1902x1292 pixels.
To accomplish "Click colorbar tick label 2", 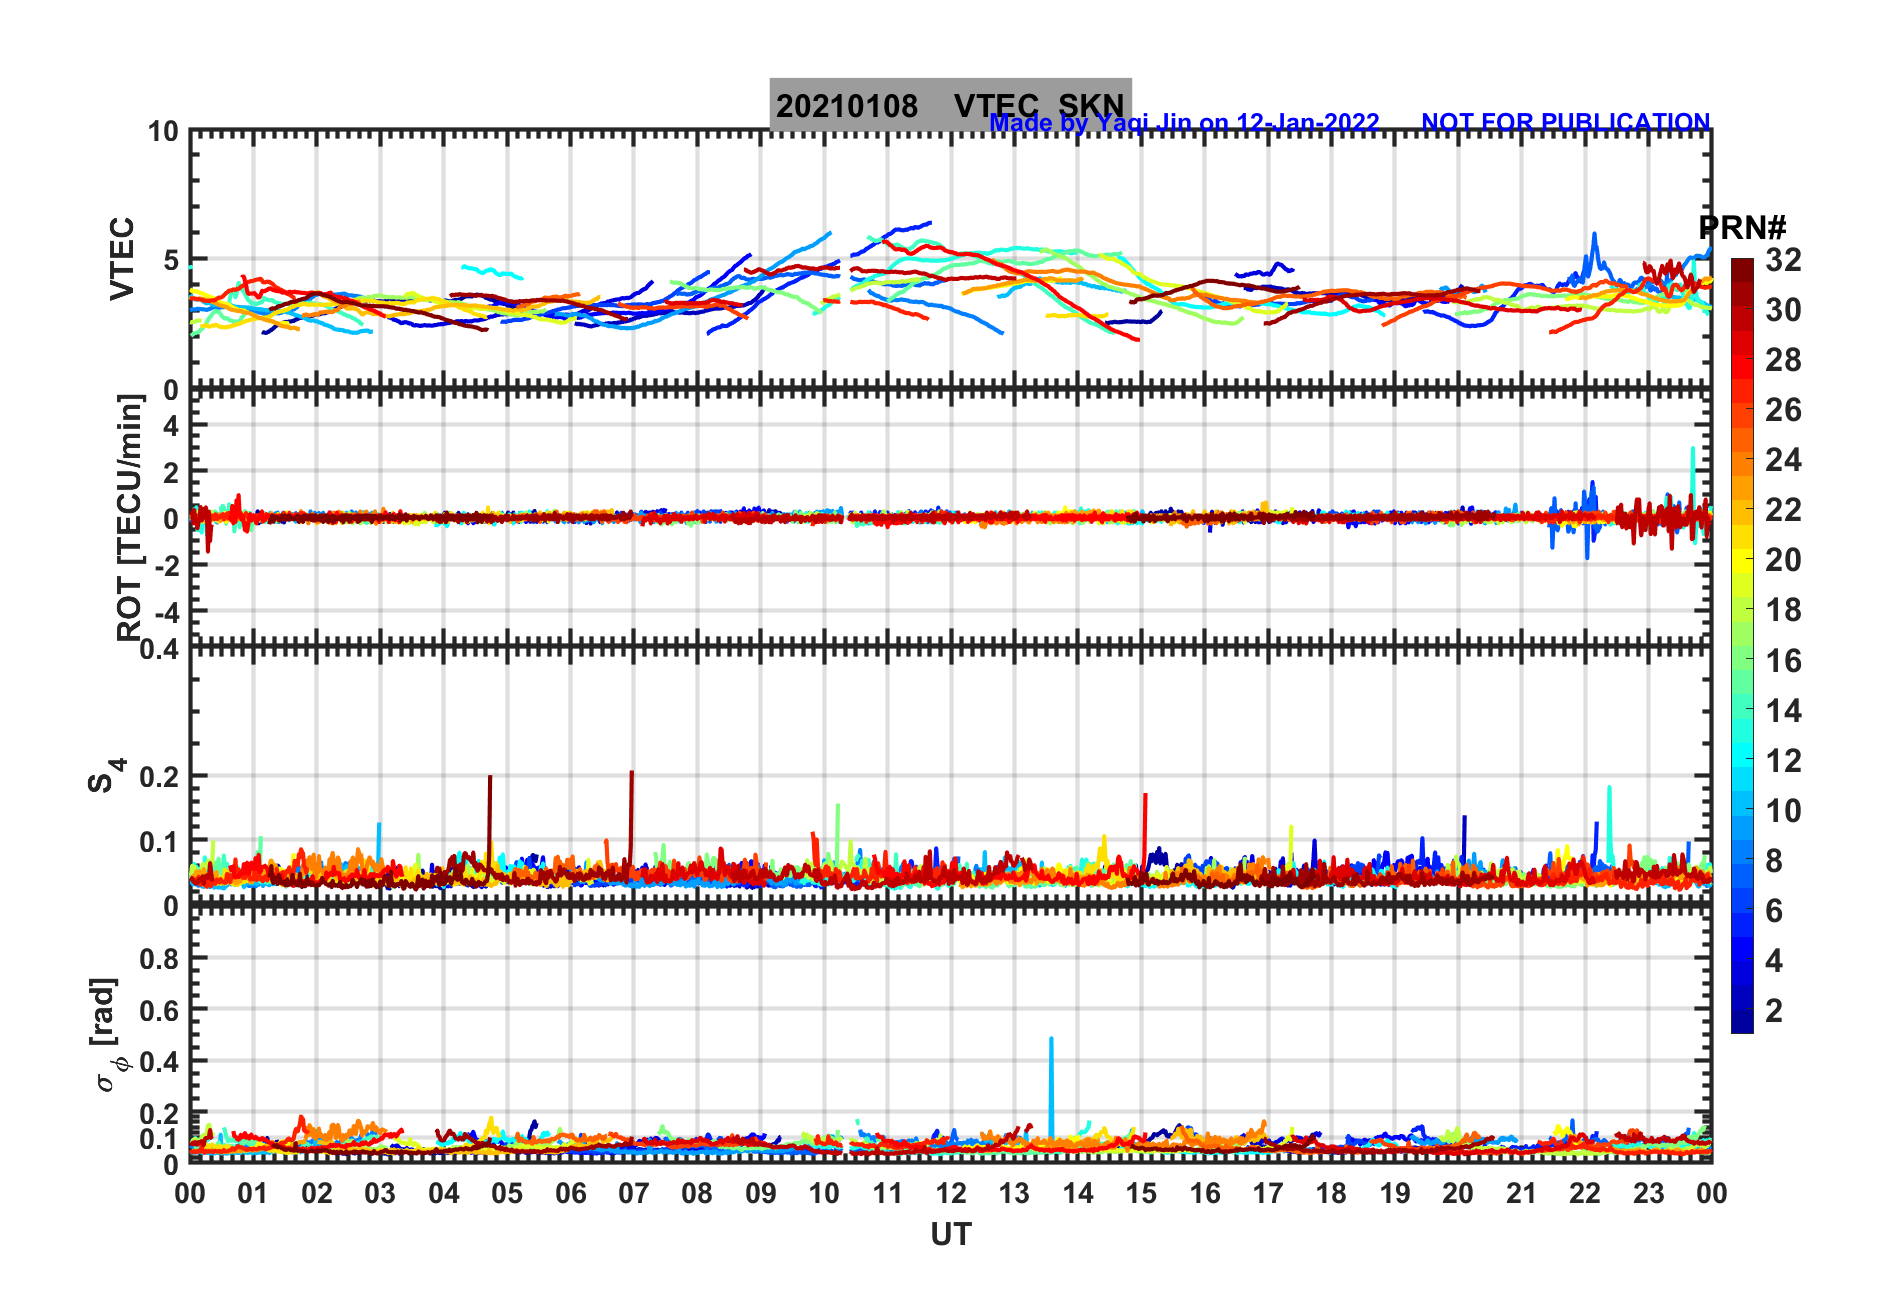I will [1774, 1010].
